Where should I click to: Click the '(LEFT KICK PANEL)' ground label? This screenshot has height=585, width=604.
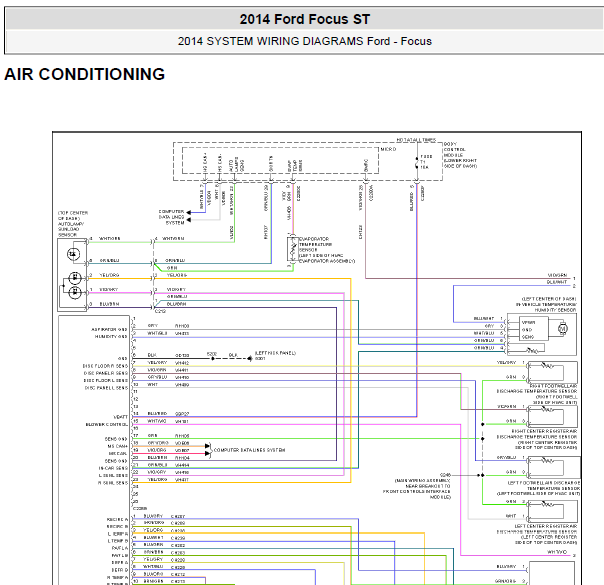point(275,353)
